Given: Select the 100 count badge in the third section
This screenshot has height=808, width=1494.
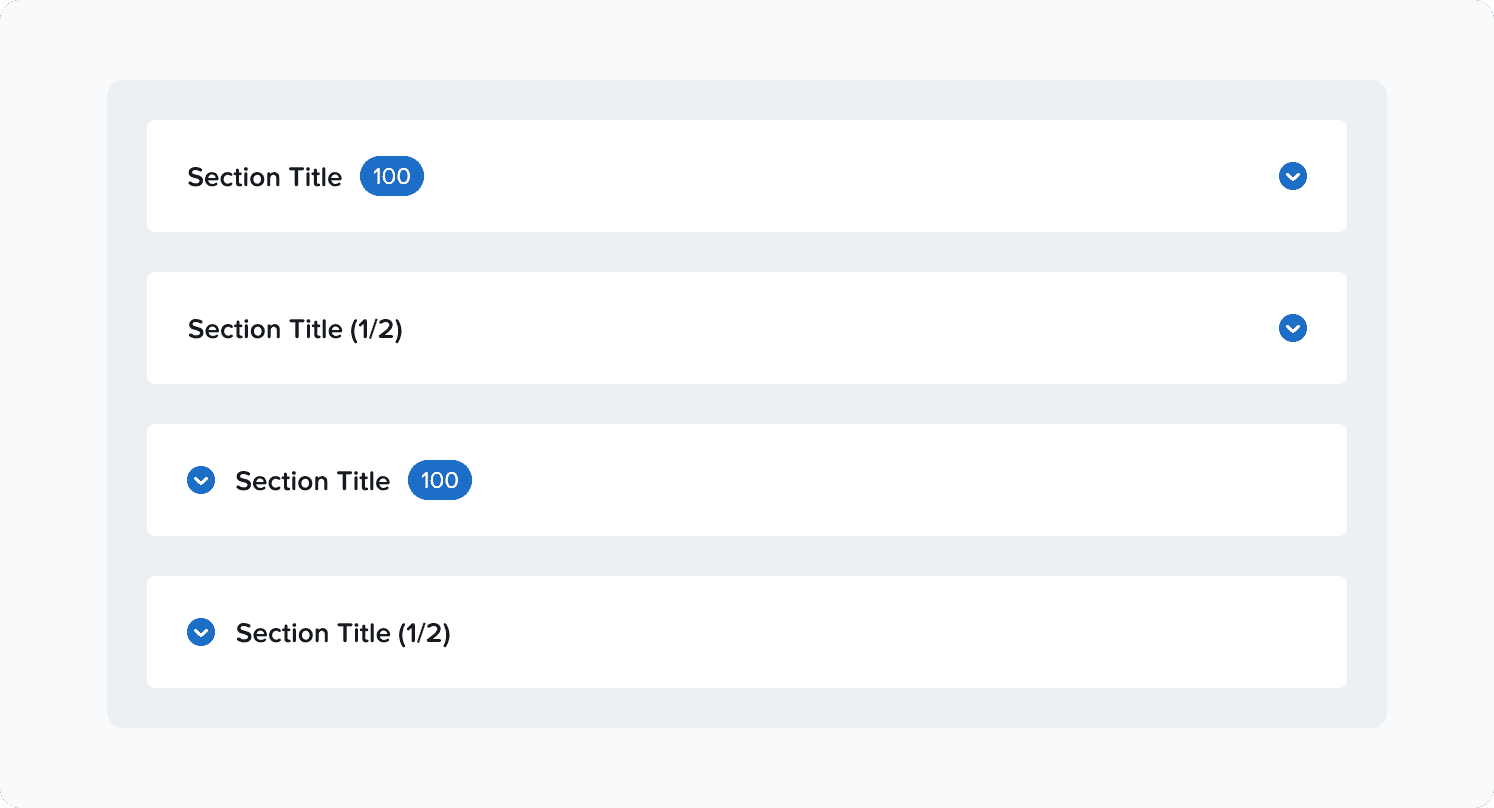Looking at the screenshot, I should point(439,480).
